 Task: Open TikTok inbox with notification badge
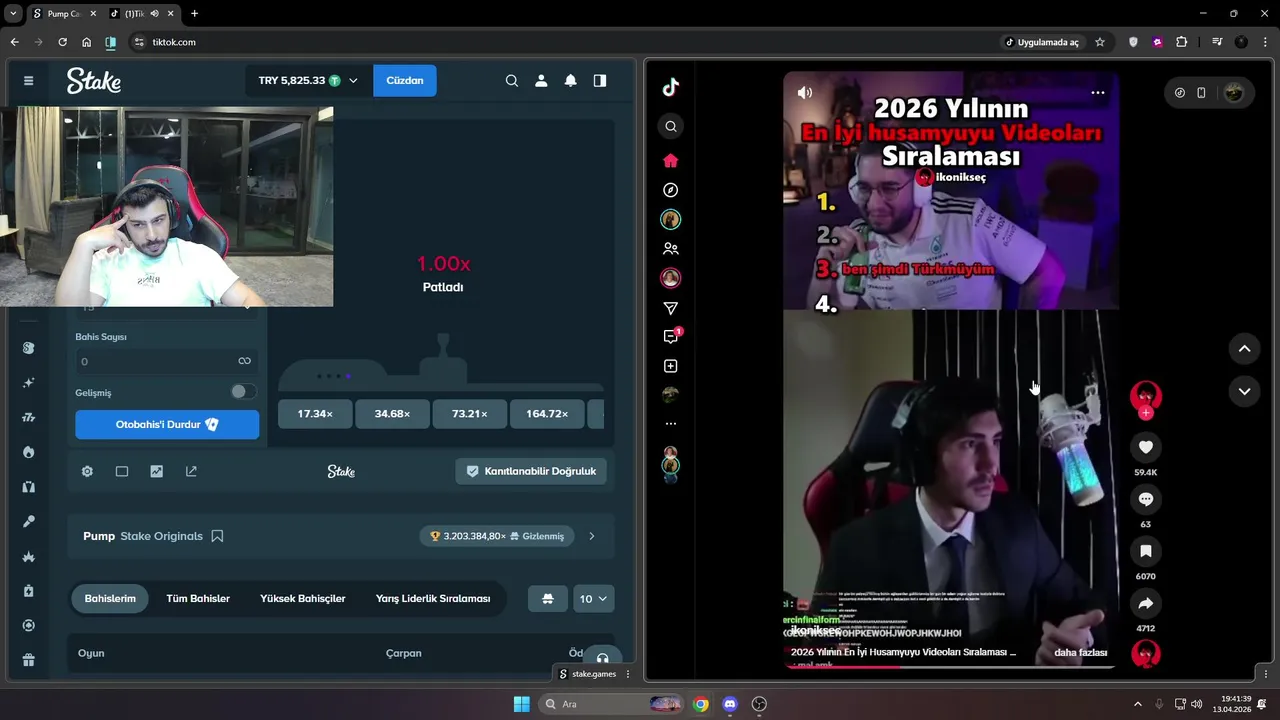click(671, 336)
